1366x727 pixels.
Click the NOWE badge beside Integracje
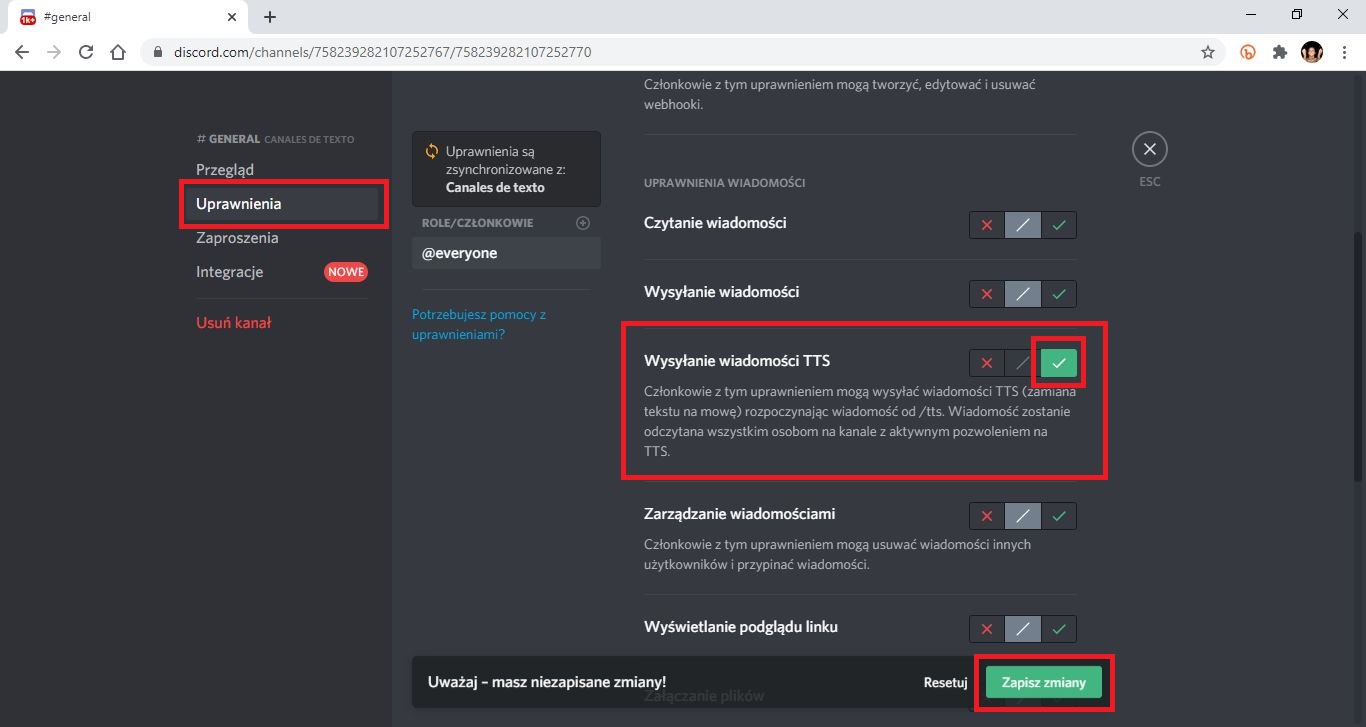coord(346,272)
